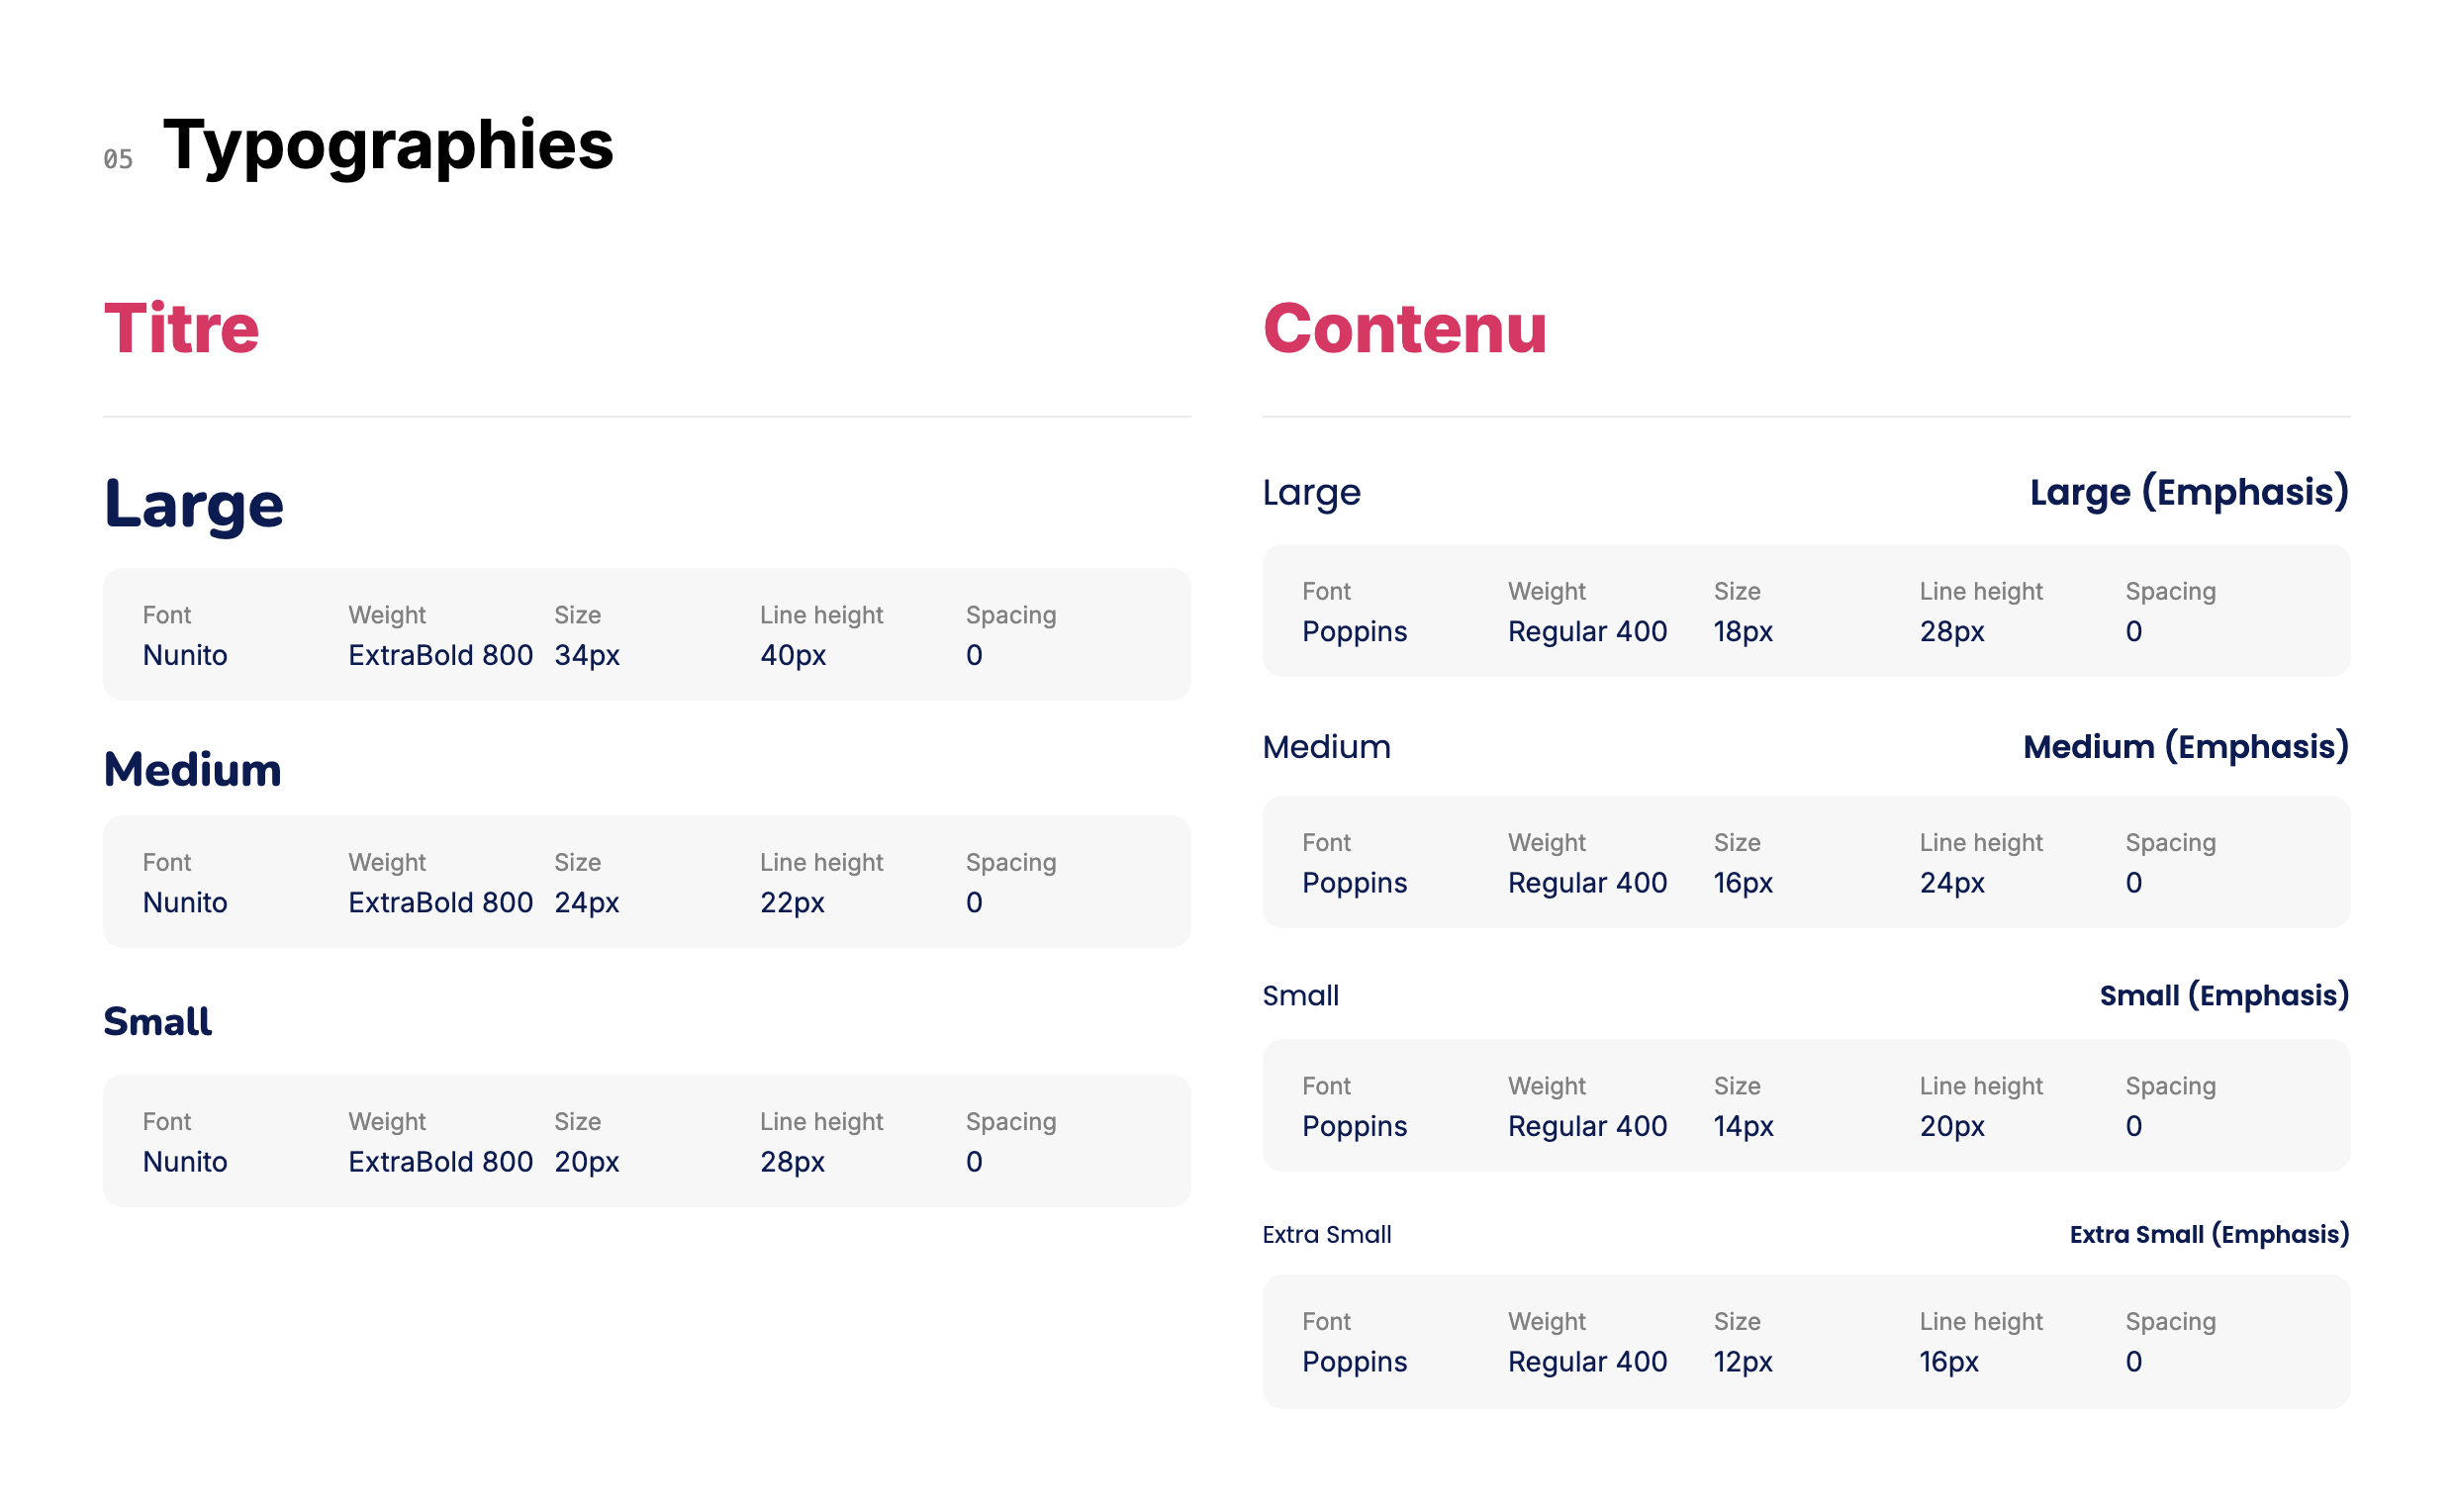Select the Medium title sample under Titre
Viewport: 2454px width, 1512px height.
(x=192, y=769)
